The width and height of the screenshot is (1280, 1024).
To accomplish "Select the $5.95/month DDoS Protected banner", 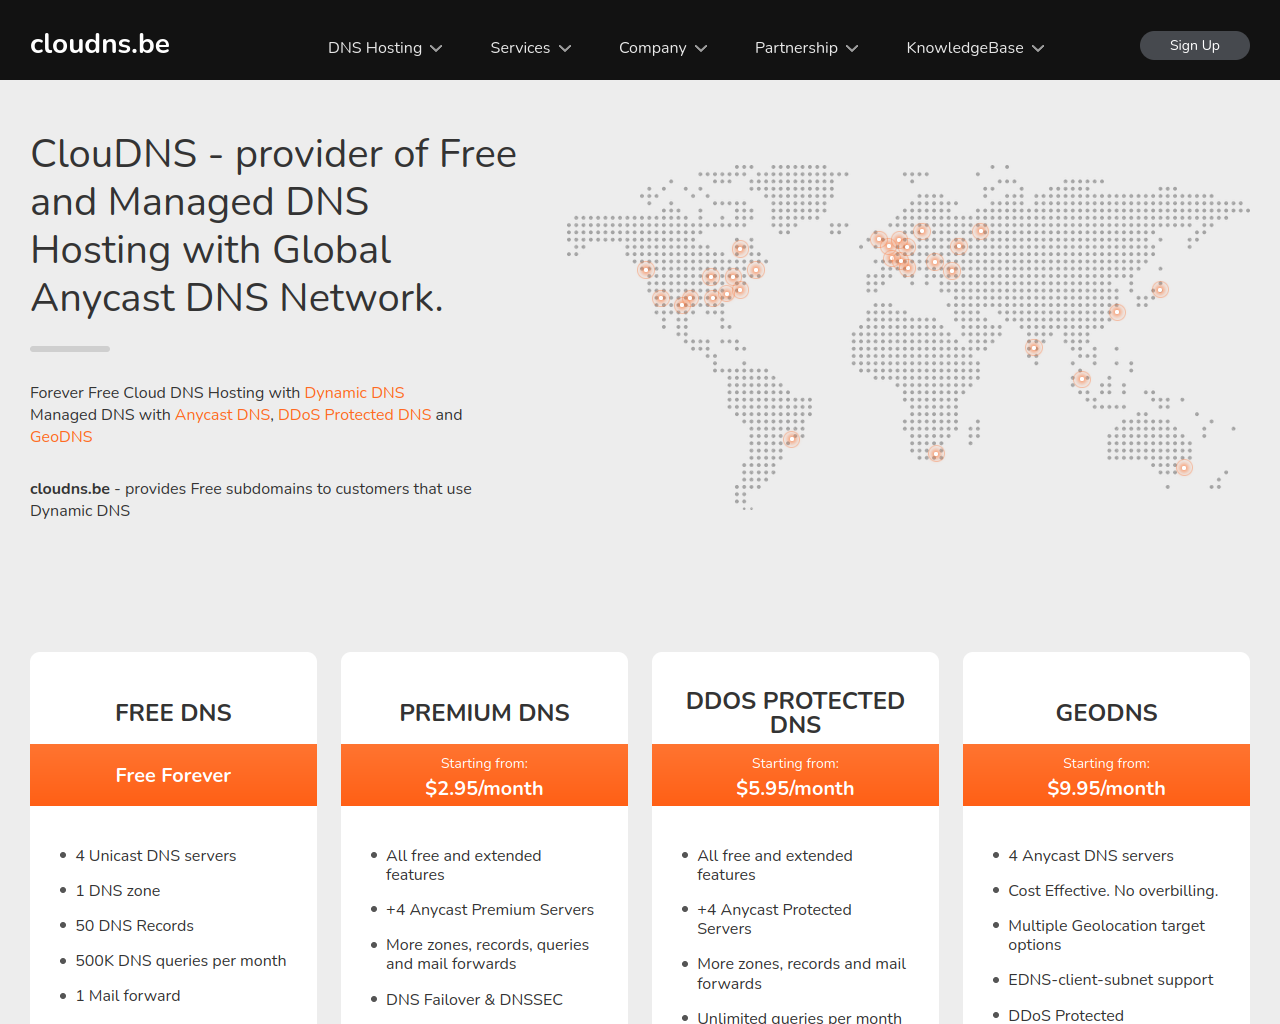I will click(x=795, y=775).
